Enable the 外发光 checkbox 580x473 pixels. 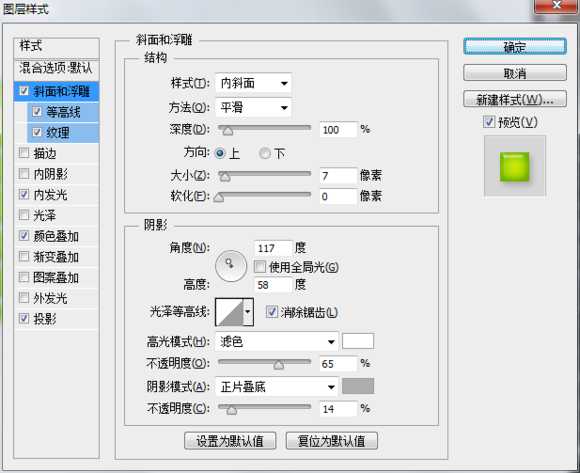(24, 298)
